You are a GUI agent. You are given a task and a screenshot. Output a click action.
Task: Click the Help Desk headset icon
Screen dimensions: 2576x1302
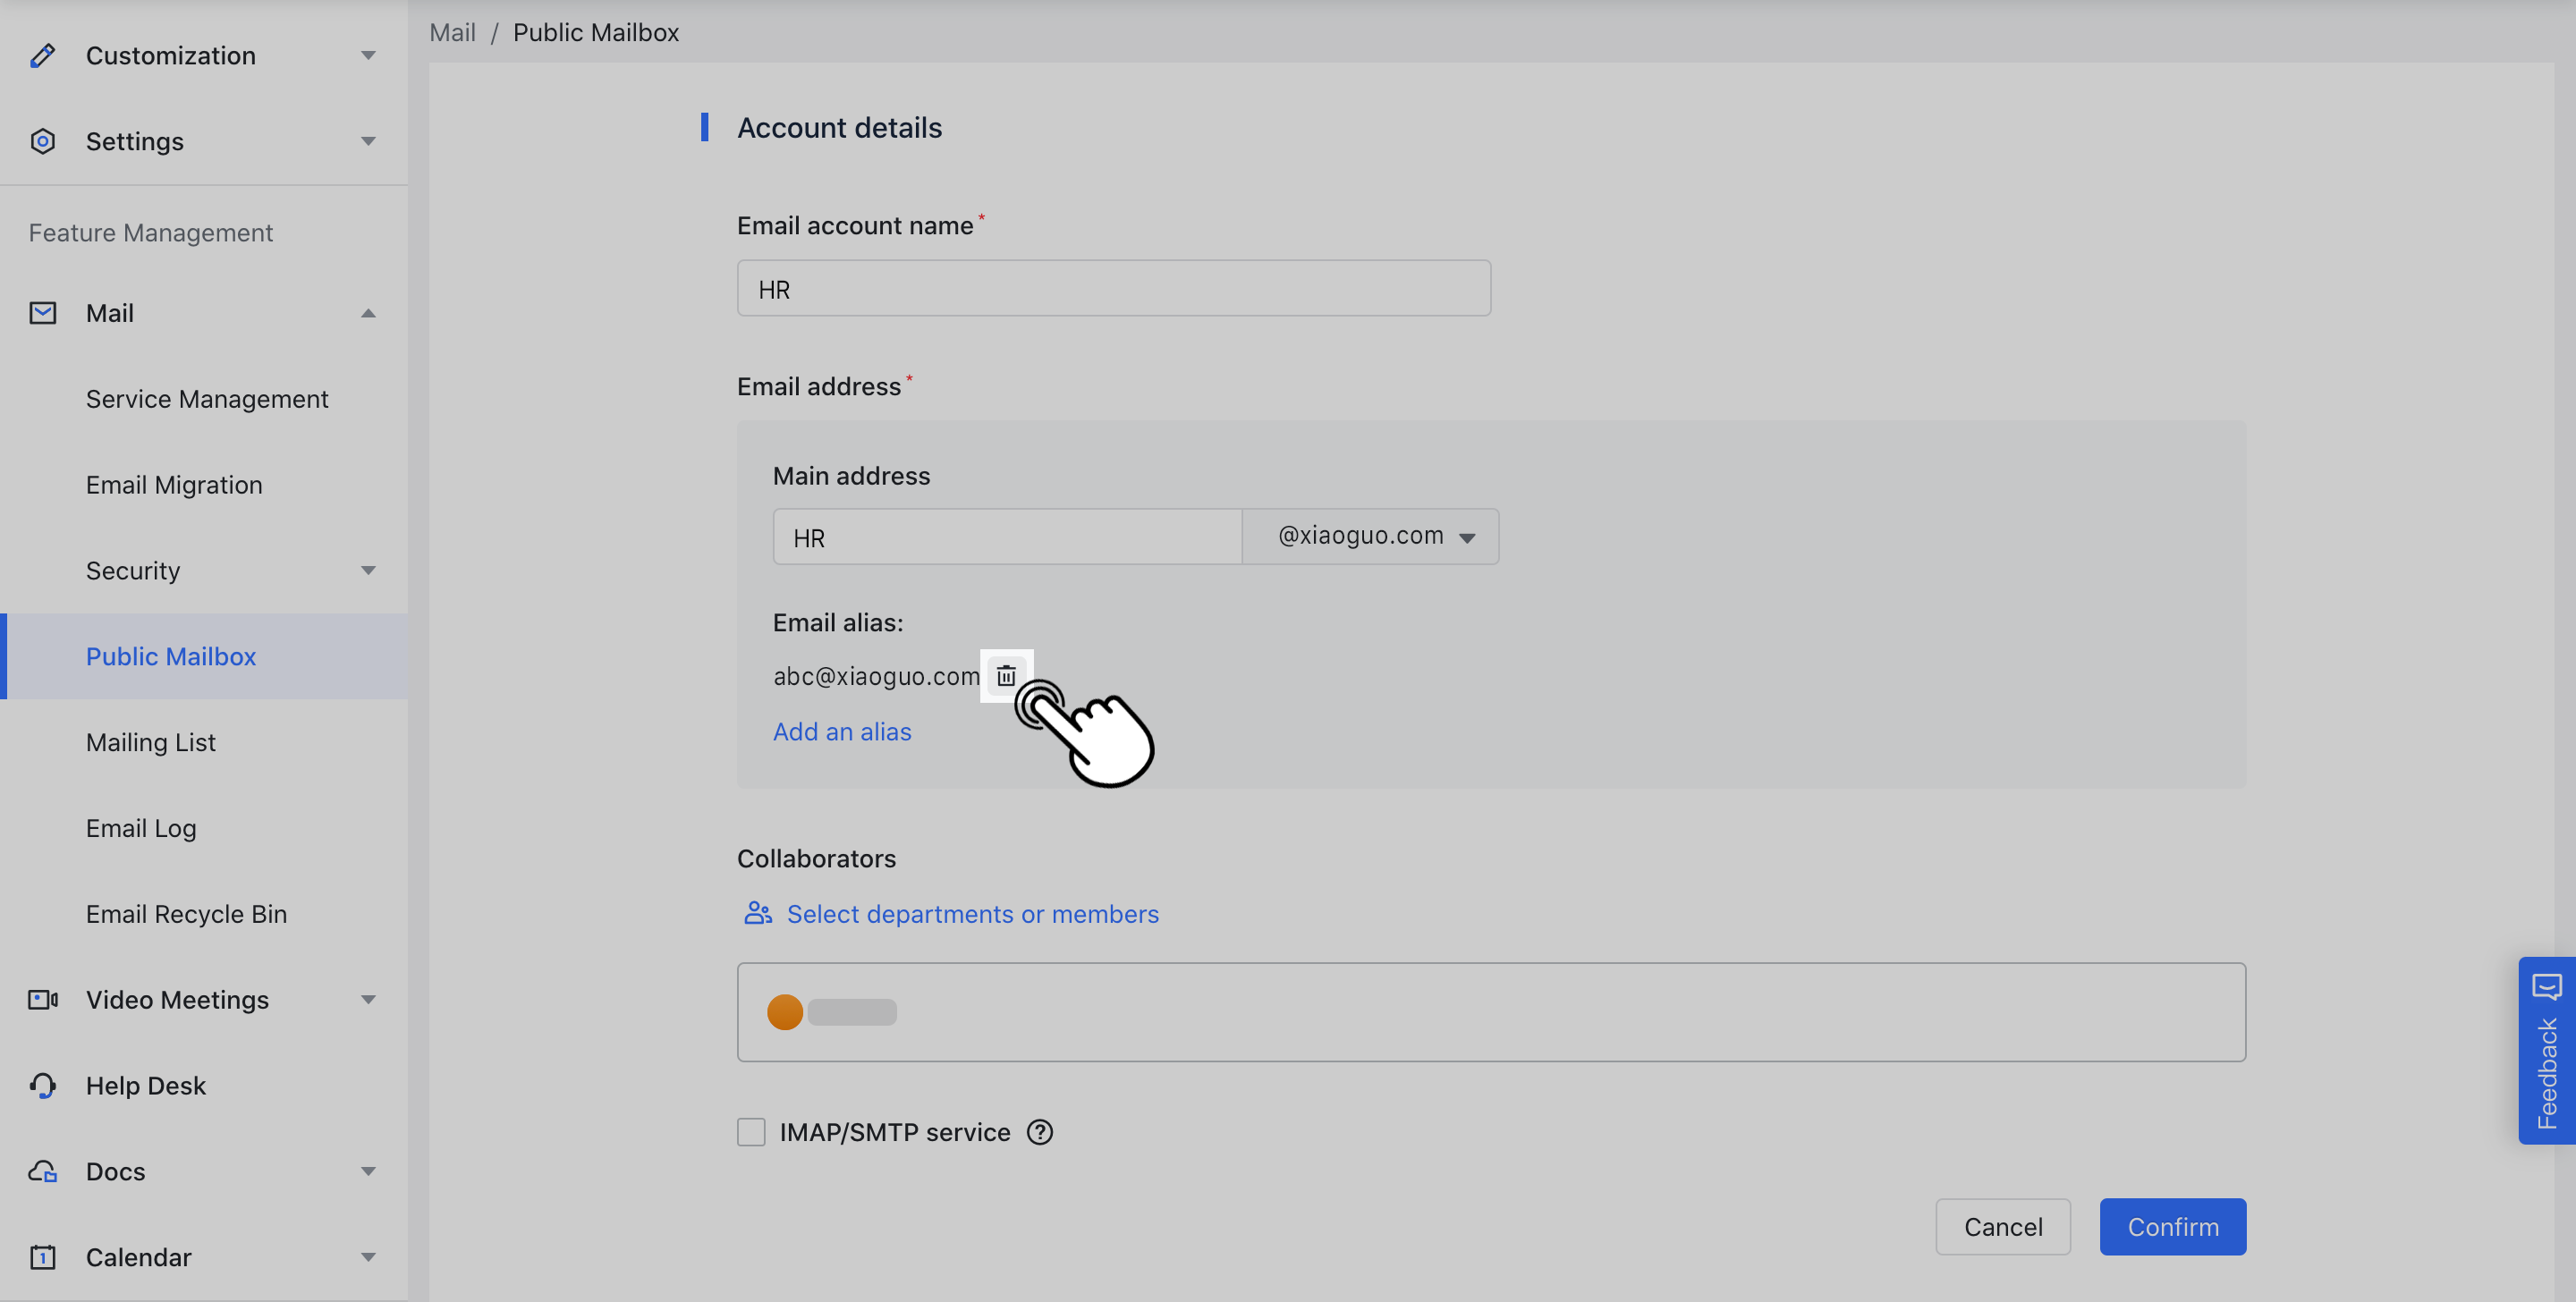(42, 1085)
